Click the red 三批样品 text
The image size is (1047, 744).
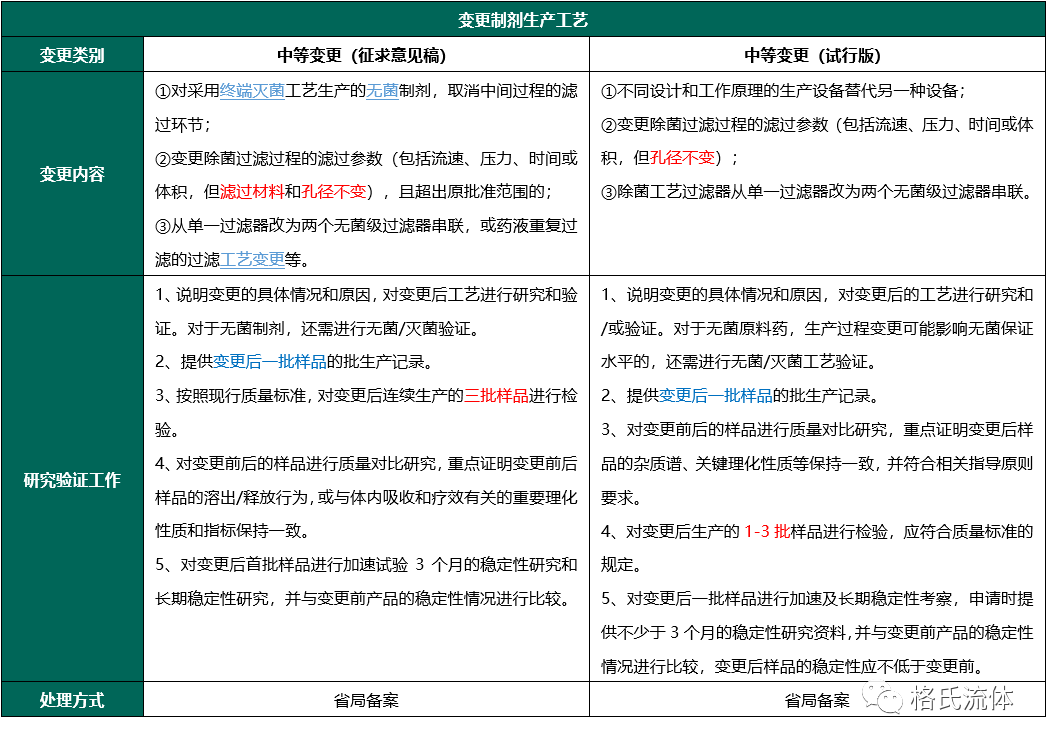[497, 395]
